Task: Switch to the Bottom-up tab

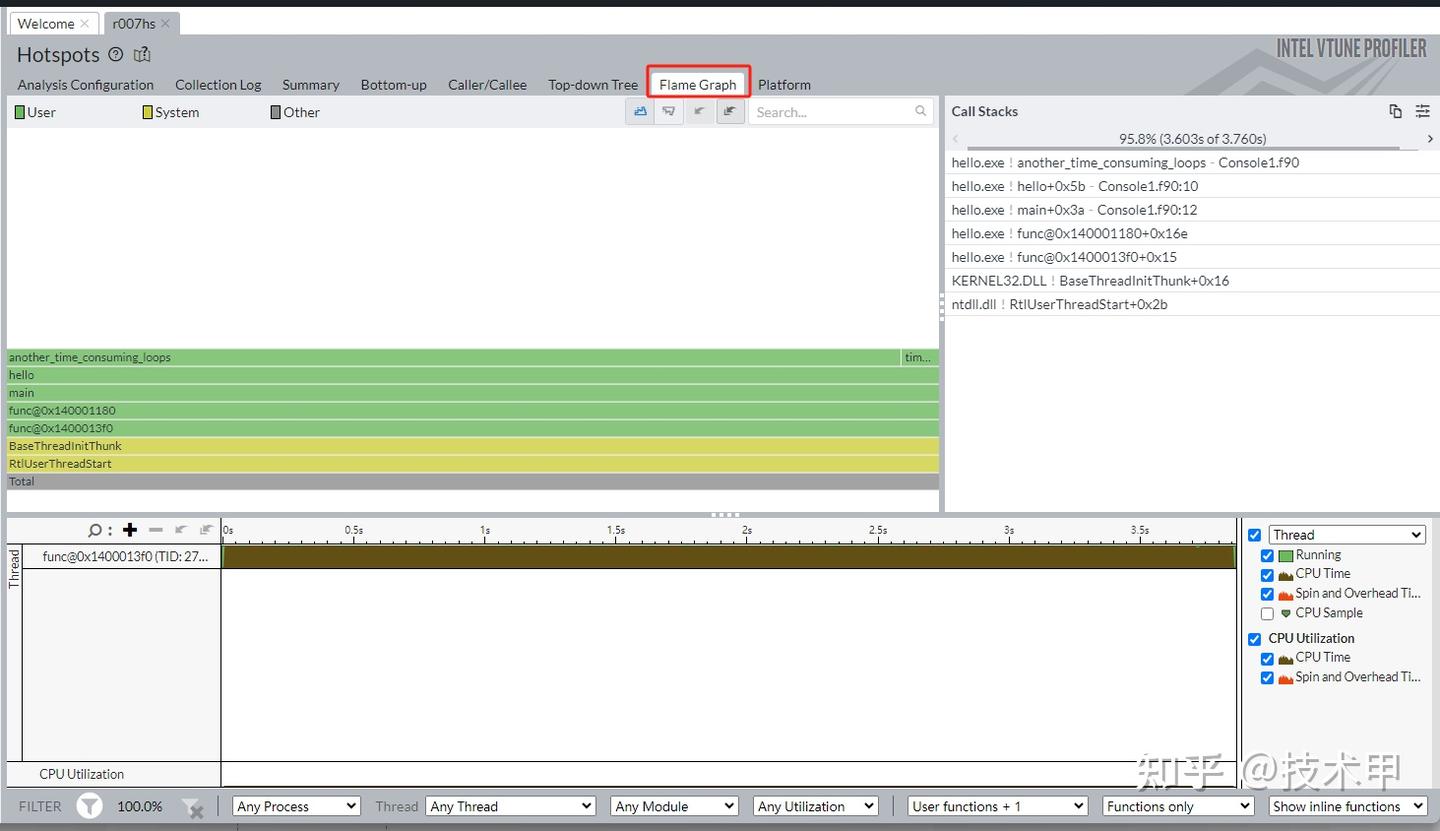Action: (393, 84)
